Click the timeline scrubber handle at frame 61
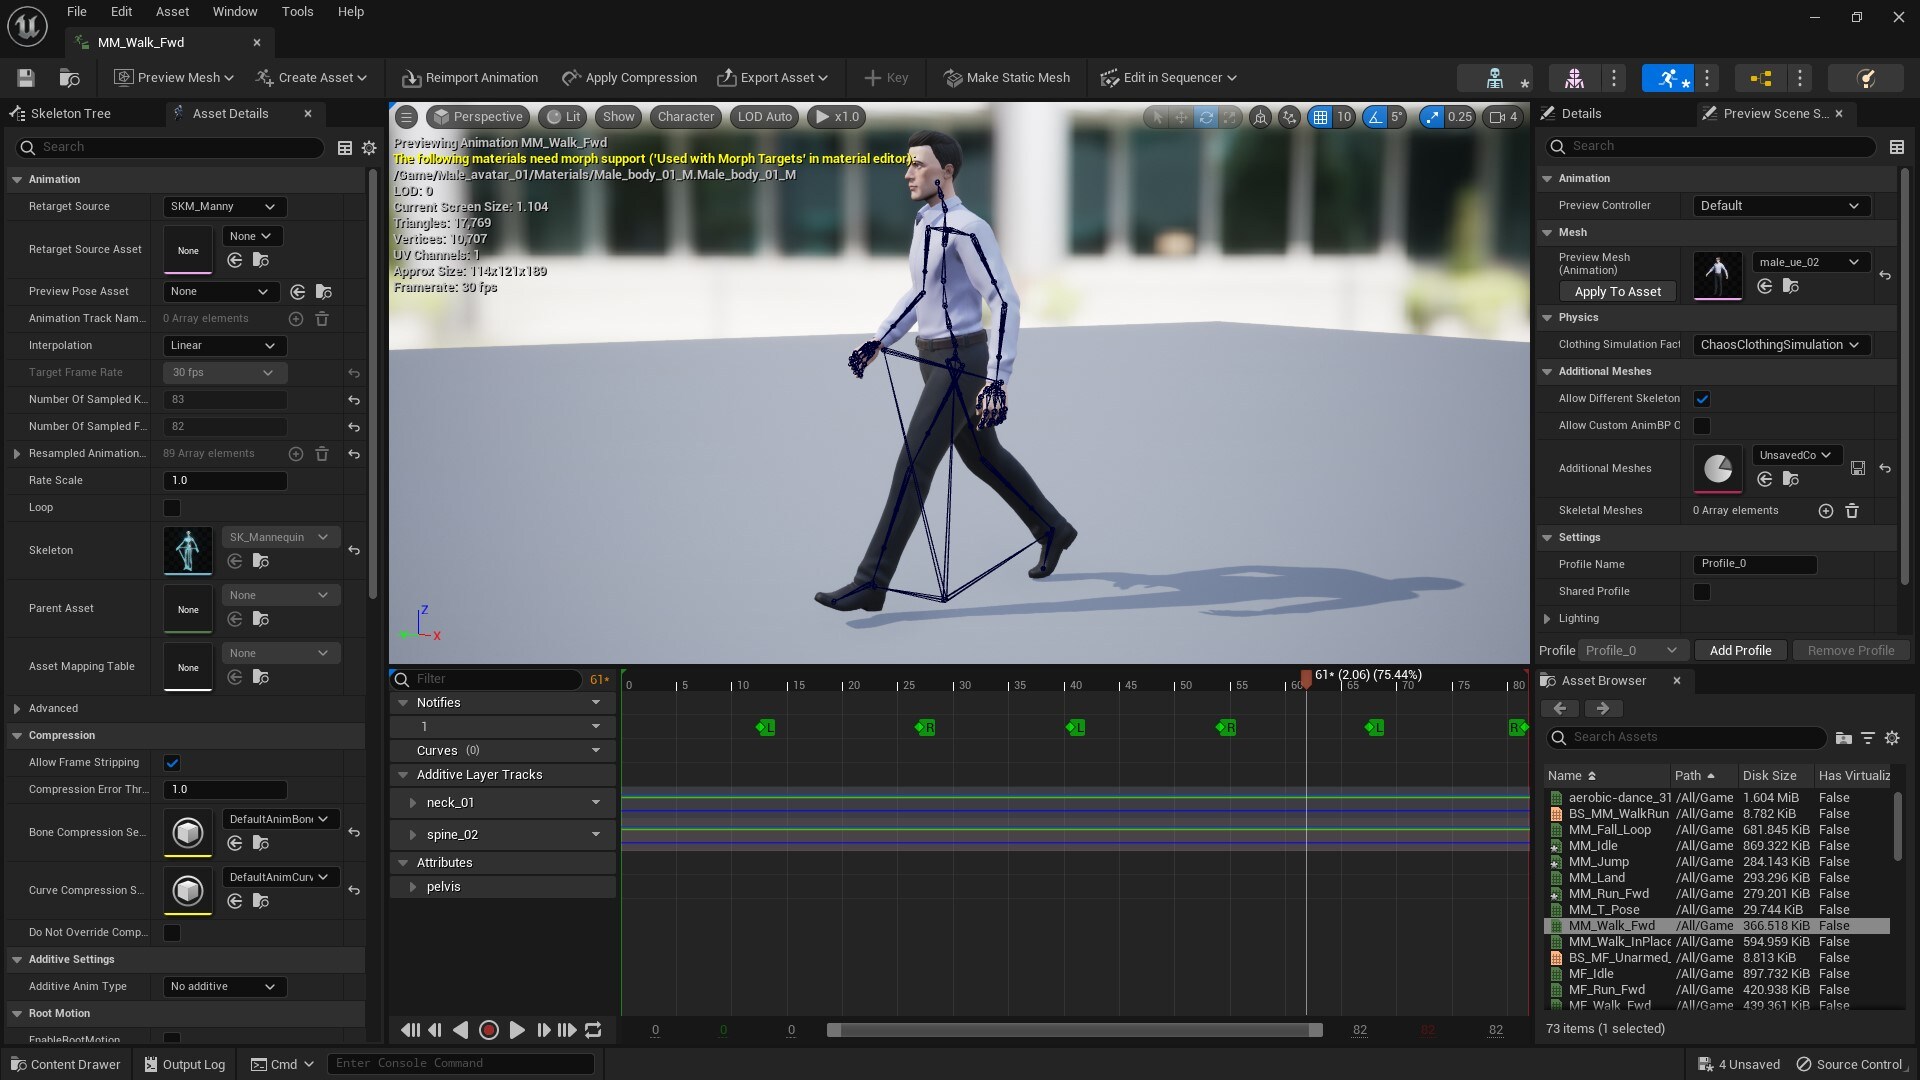 [1305, 679]
